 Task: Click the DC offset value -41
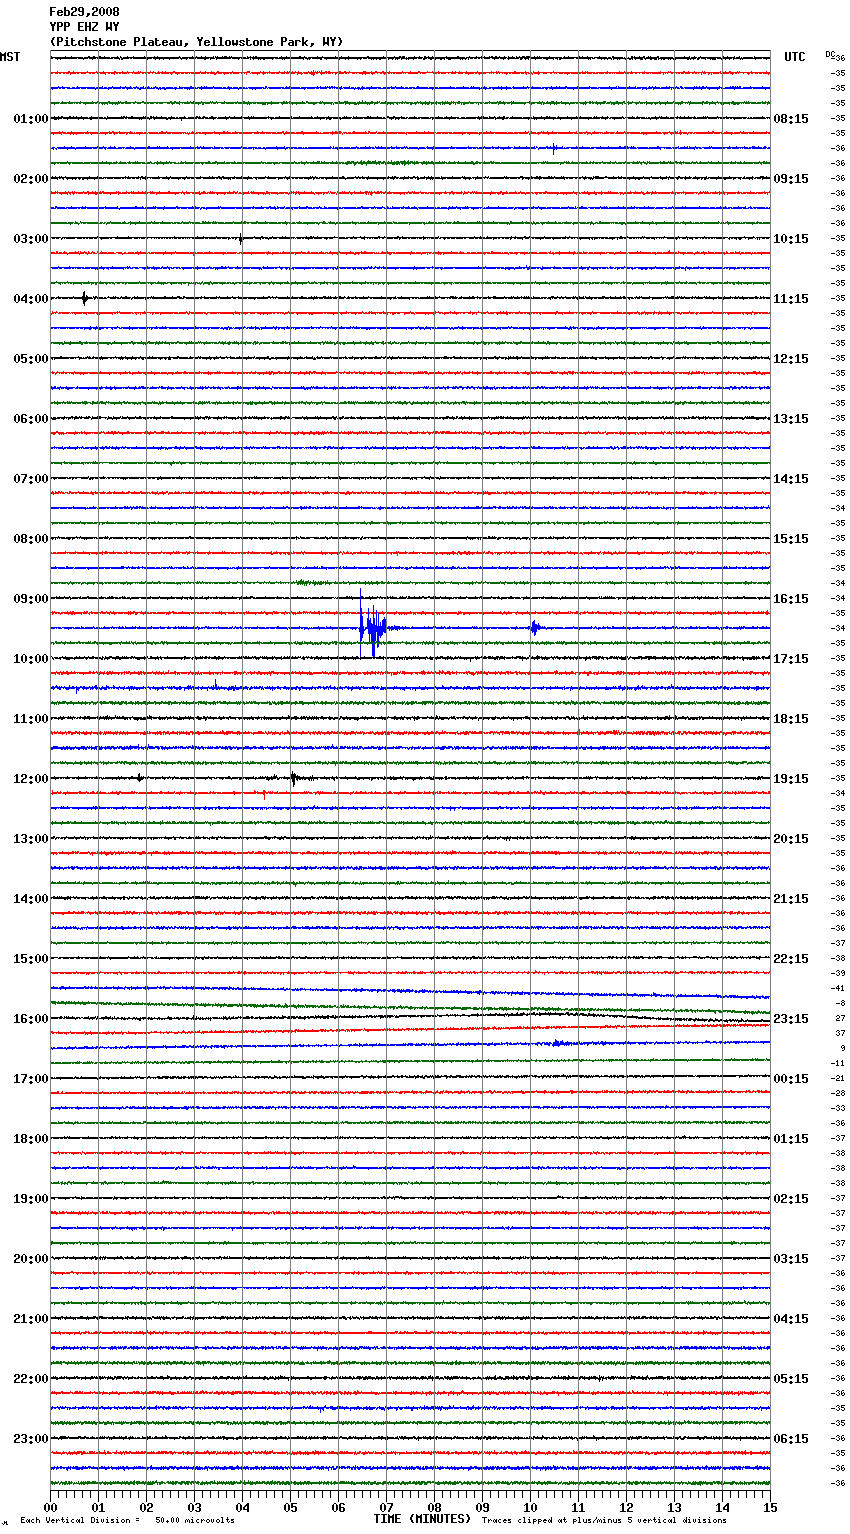click(838, 989)
